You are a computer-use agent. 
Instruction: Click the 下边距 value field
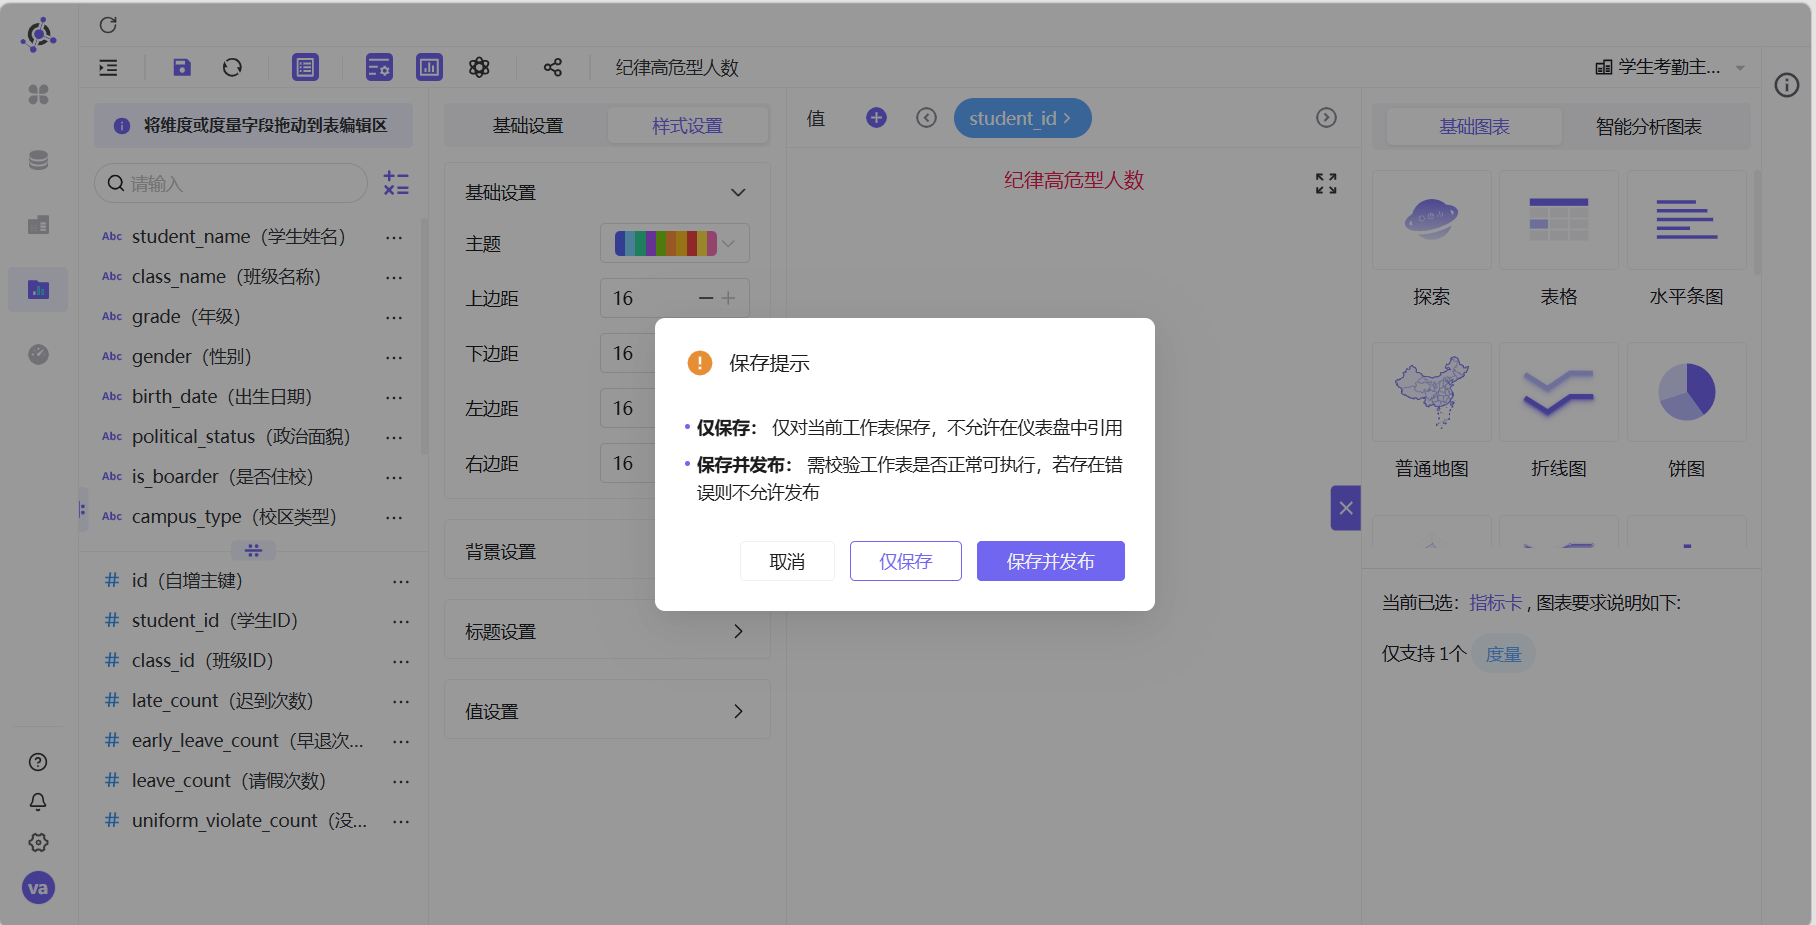[628, 353]
